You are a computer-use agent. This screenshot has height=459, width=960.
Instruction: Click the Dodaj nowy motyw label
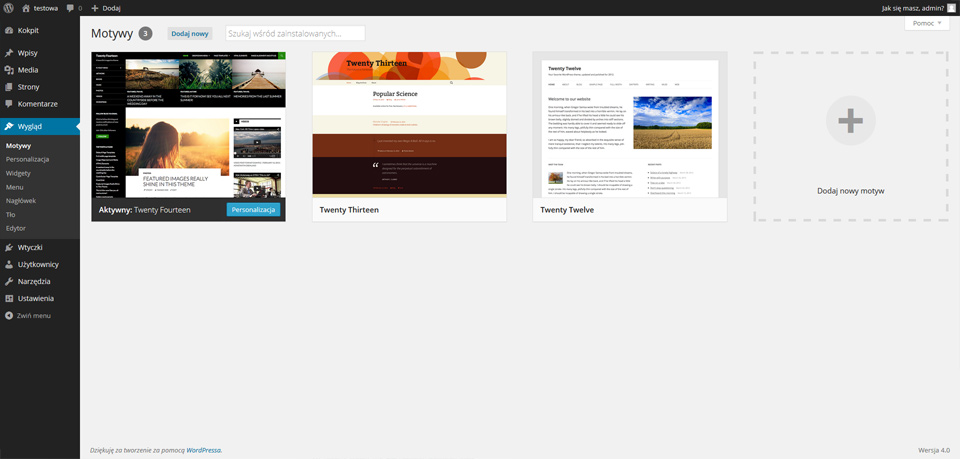(x=850, y=191)
